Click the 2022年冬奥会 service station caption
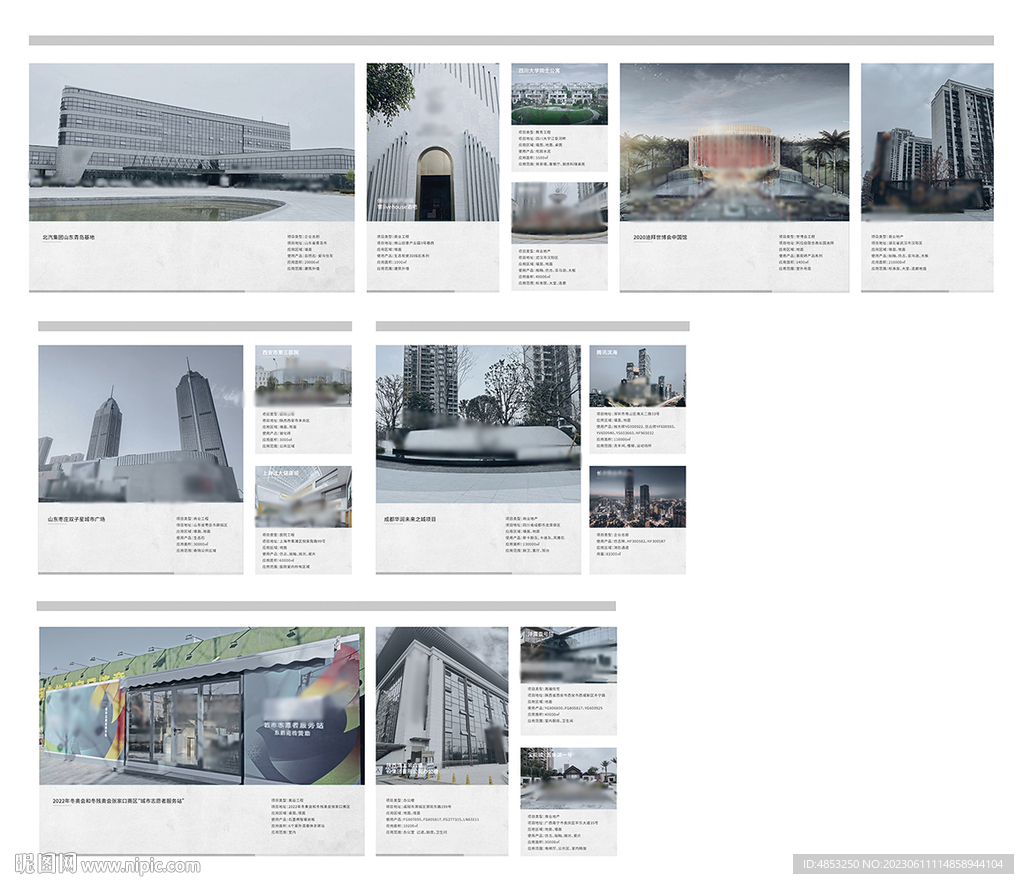 pyautogui.click(x=118, y=801)
